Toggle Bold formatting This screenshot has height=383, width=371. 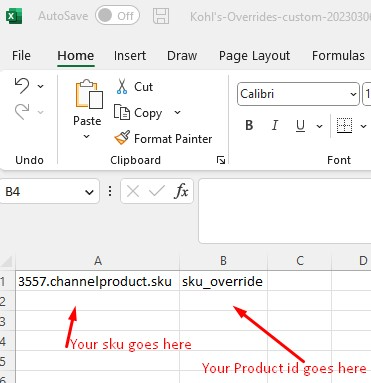[249, 126]
